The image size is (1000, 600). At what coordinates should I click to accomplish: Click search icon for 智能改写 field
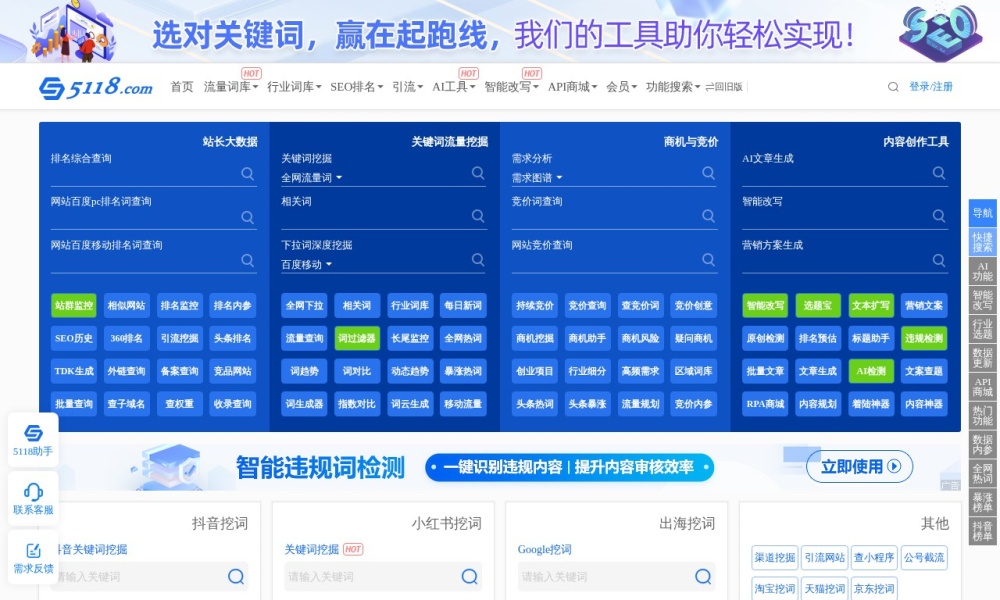(x=939, y=216)
